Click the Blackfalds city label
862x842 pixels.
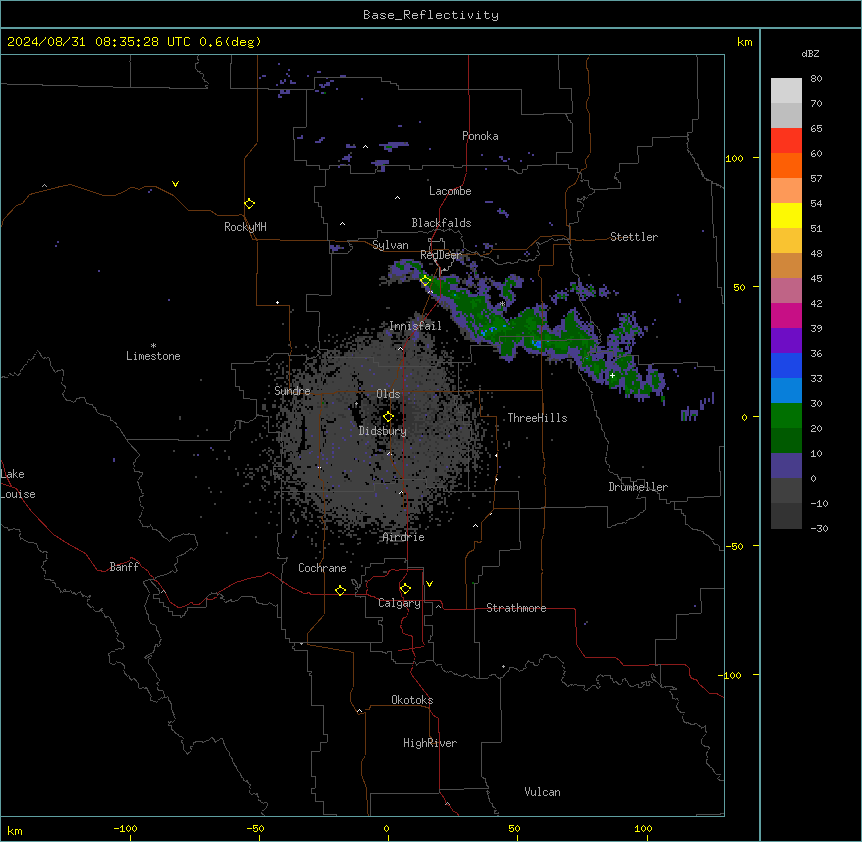pyautogui.click(x=441, y=223)
